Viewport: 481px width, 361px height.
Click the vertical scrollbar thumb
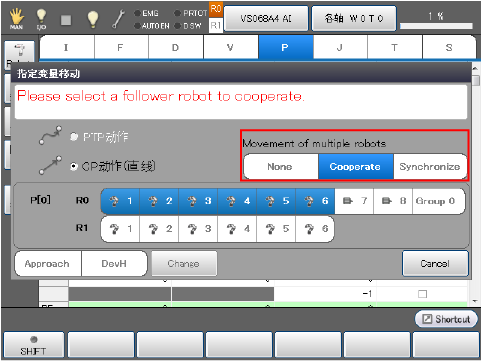pos(476,80)
